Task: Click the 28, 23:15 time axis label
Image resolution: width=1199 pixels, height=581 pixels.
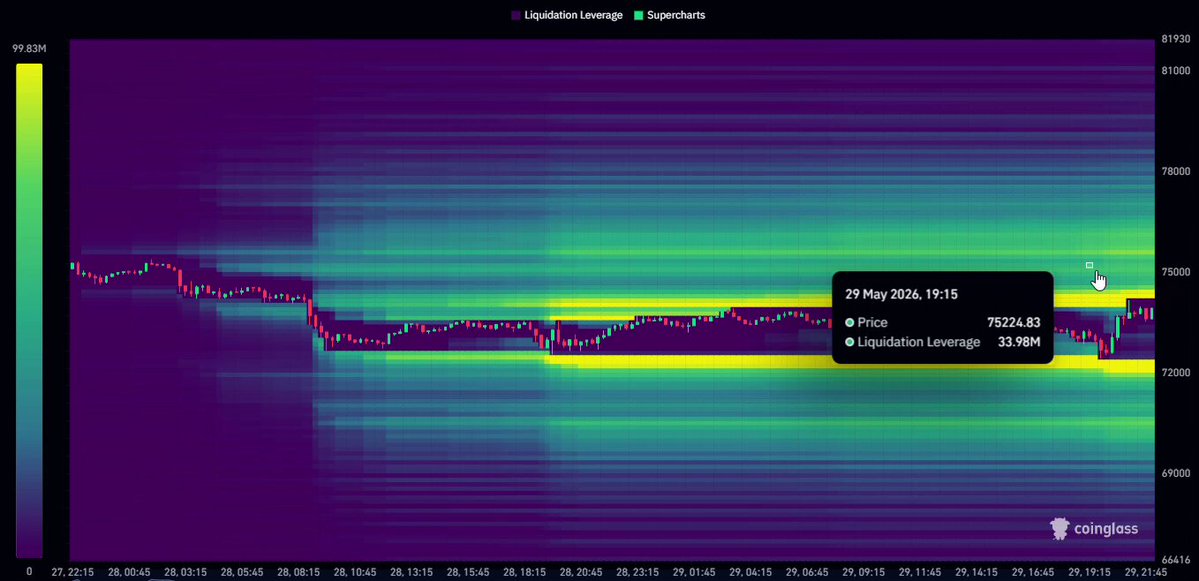Action: tap(638, 572)
